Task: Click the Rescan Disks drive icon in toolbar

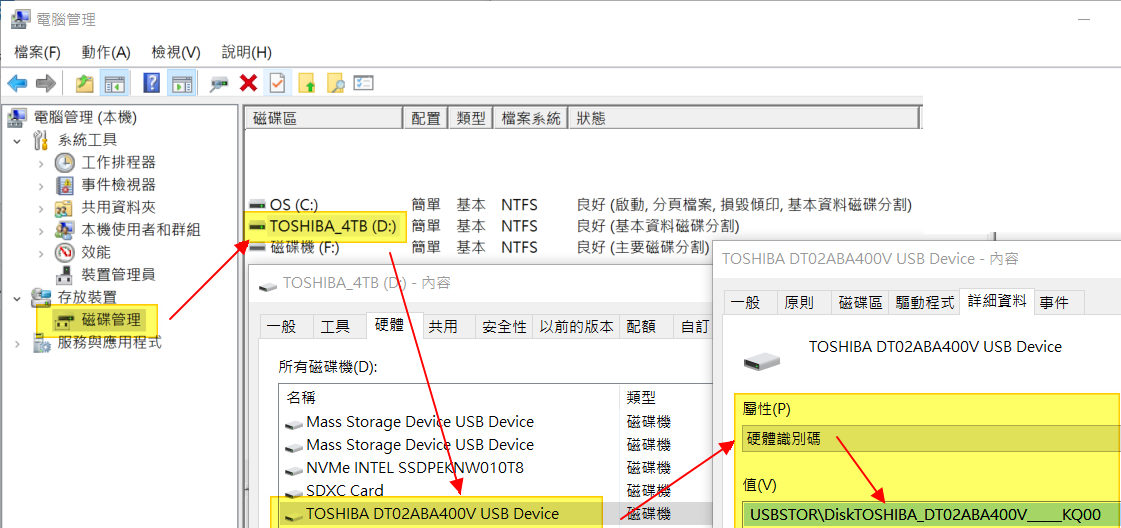Action: (x=219, y=84)
